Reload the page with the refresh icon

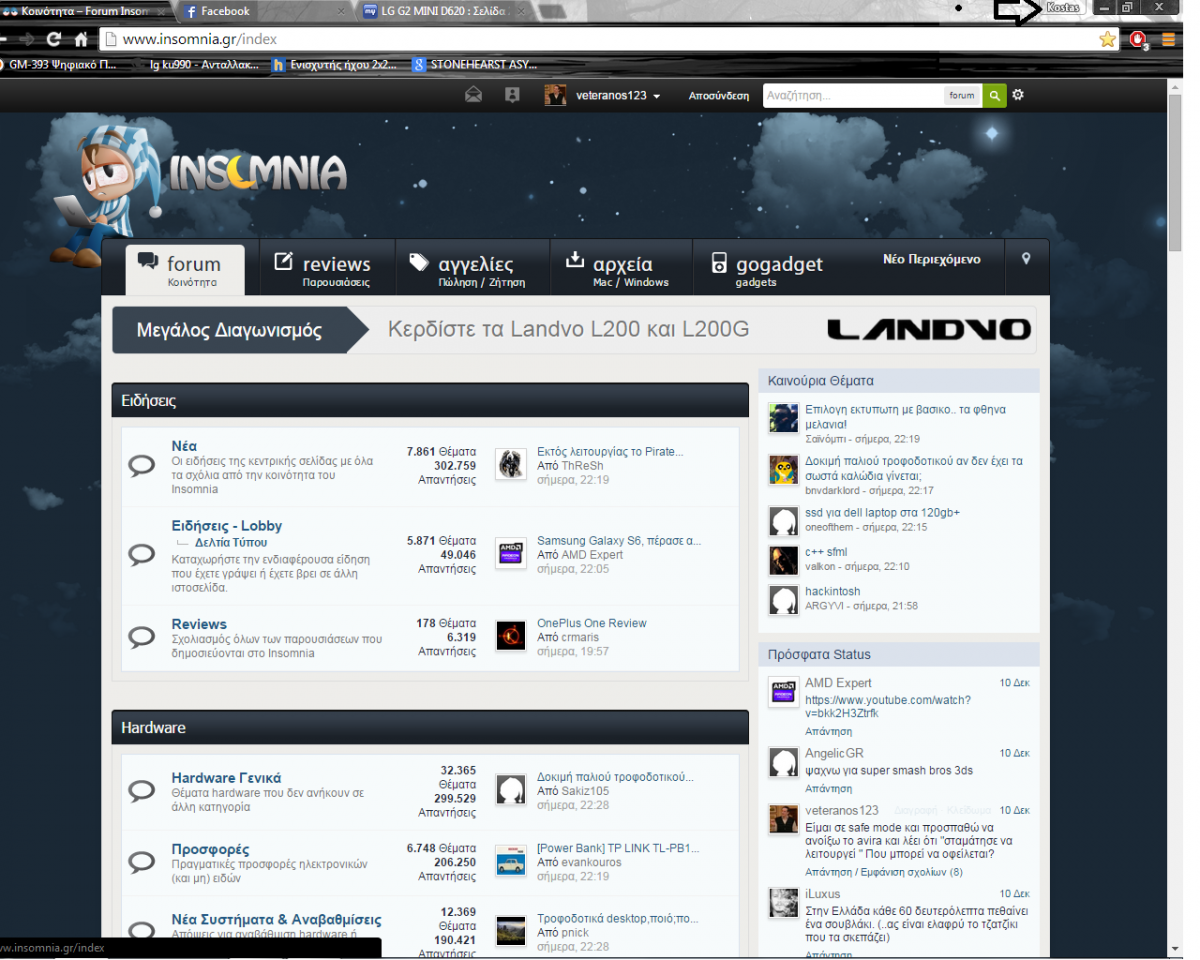point(53,40)
